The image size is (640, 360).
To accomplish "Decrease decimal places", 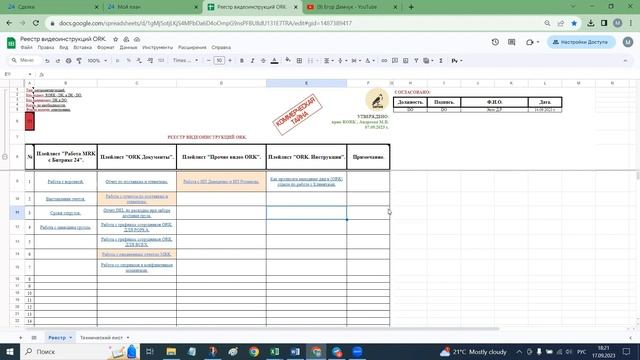I will [139, 60].
